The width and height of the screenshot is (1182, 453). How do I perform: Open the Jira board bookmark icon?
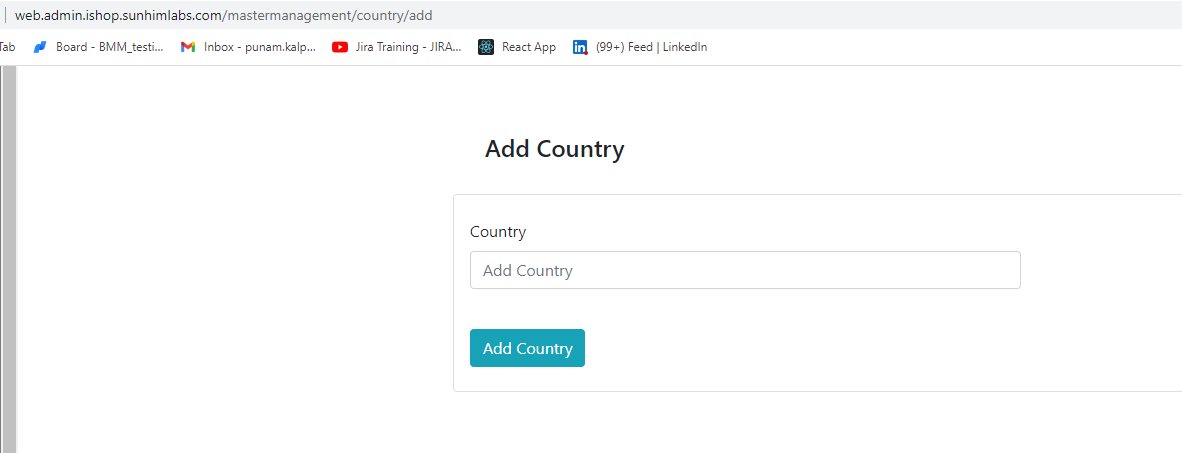pyautogui.click(x=41, y=47)
